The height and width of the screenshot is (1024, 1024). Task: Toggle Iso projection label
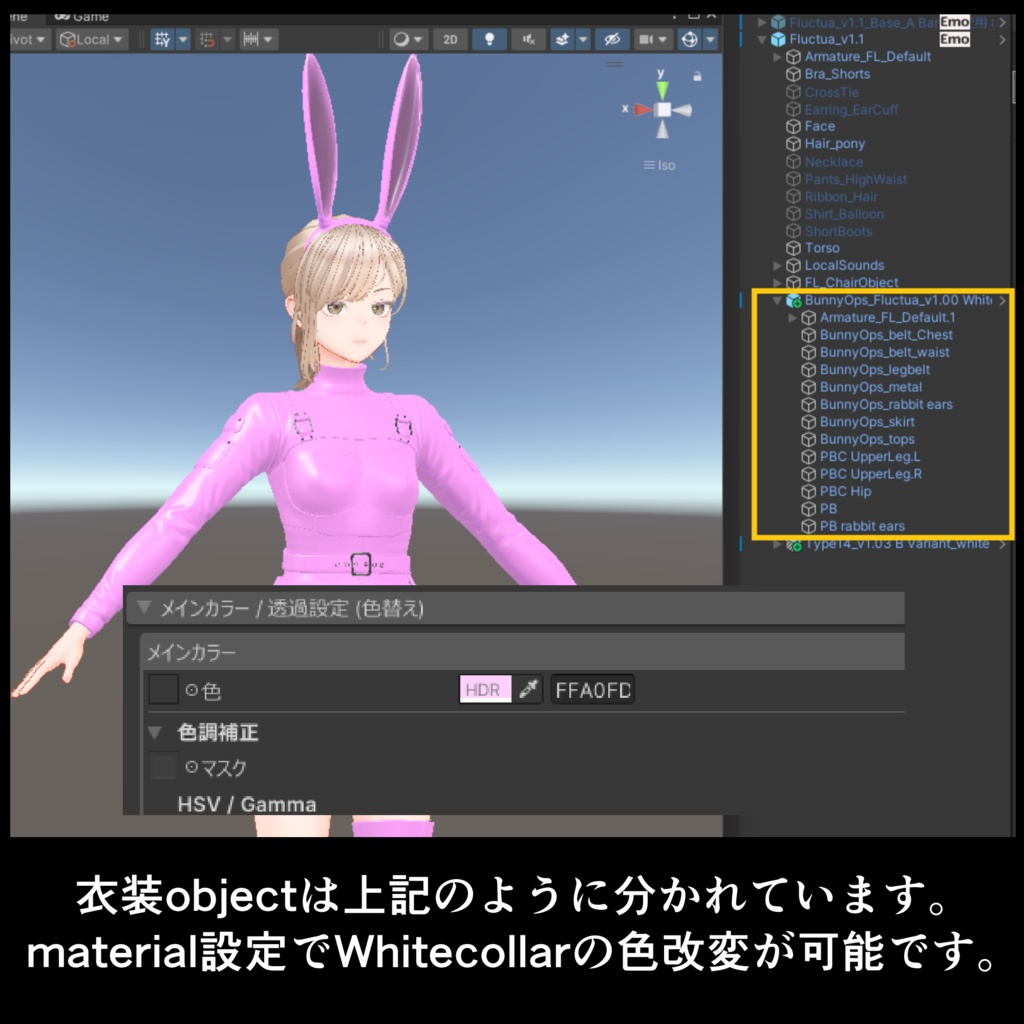tap(660, 165)
